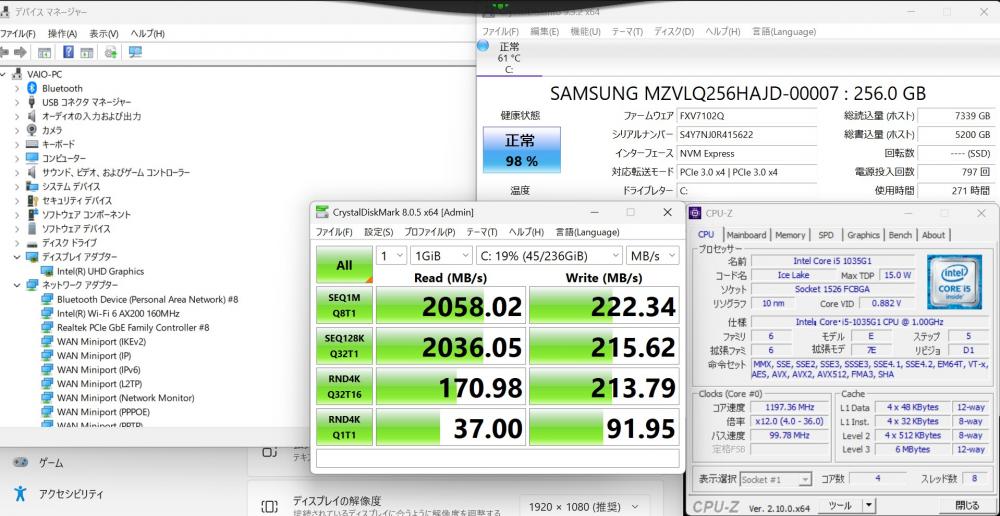Switch to the Memory tab in CPU-Z
This screenshot has height=516, width=1000.
pyautogui.click(x=790, y=235)
